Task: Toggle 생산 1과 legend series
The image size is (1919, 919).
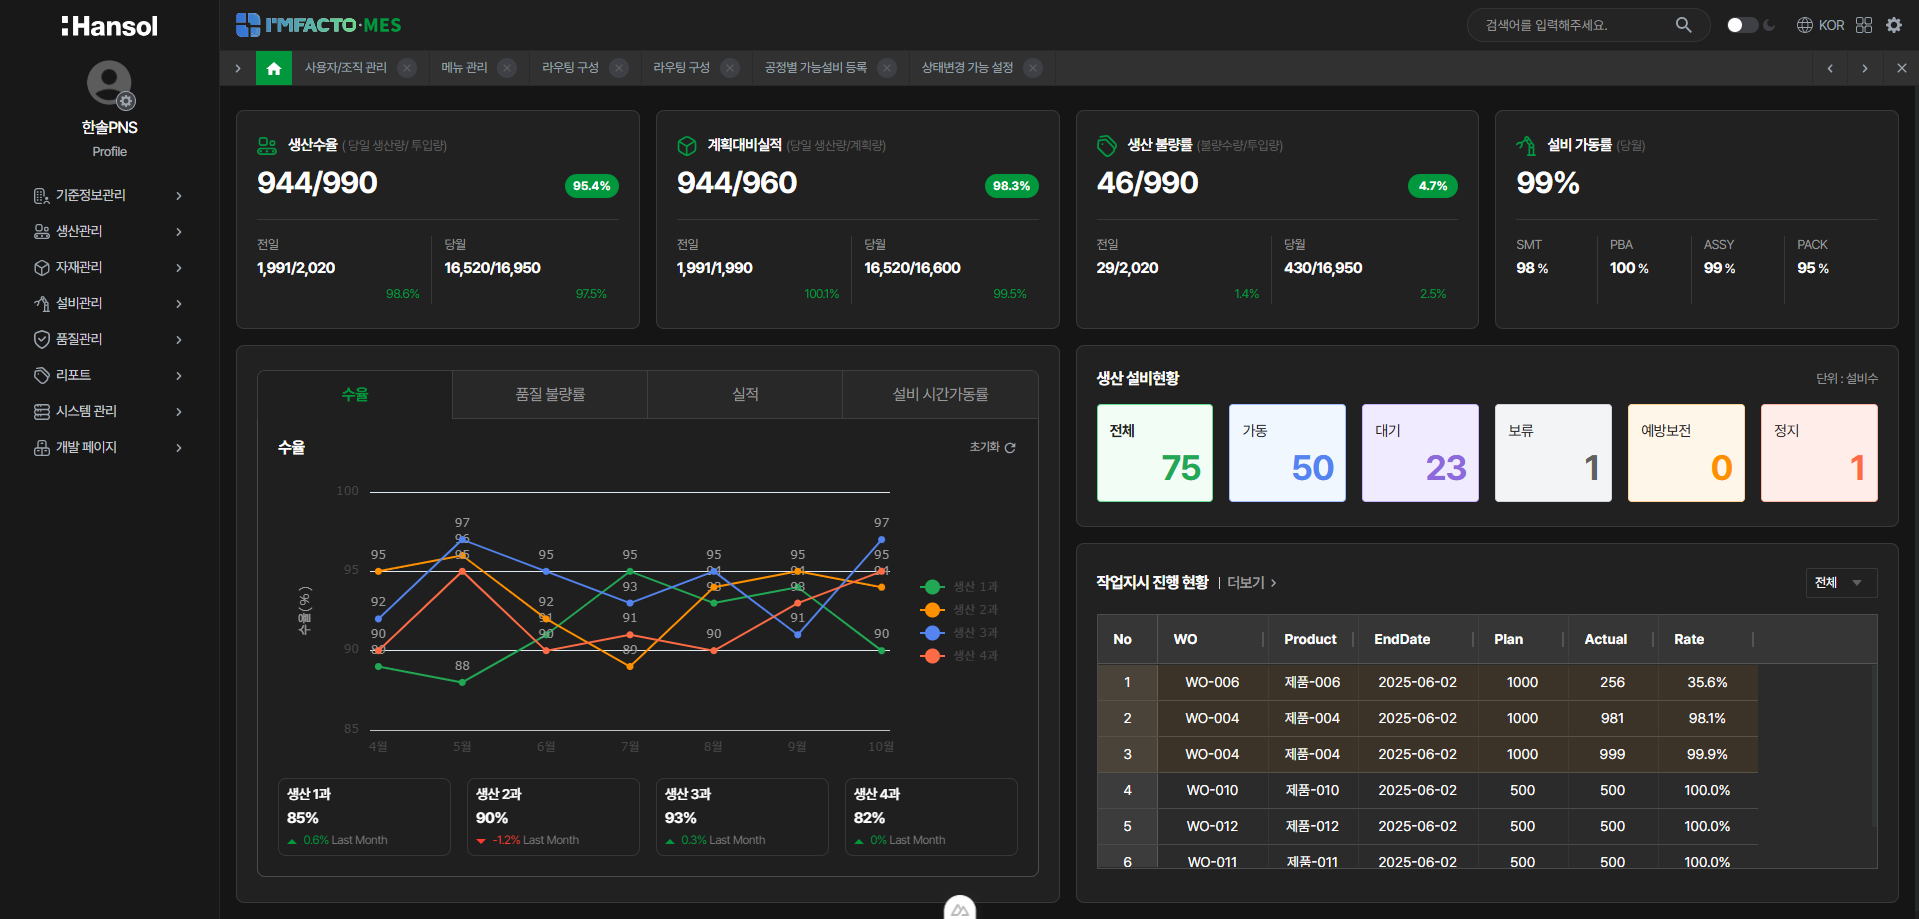Action: [960, 587]
